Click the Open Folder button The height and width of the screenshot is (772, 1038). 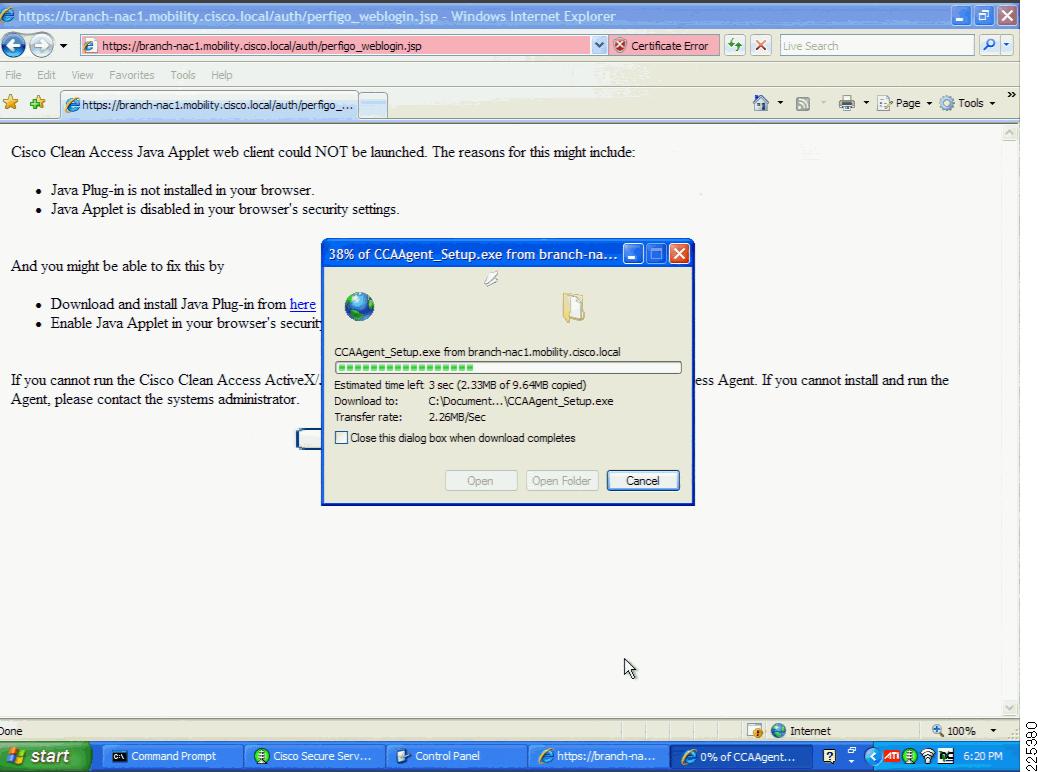tap(561, 481)
